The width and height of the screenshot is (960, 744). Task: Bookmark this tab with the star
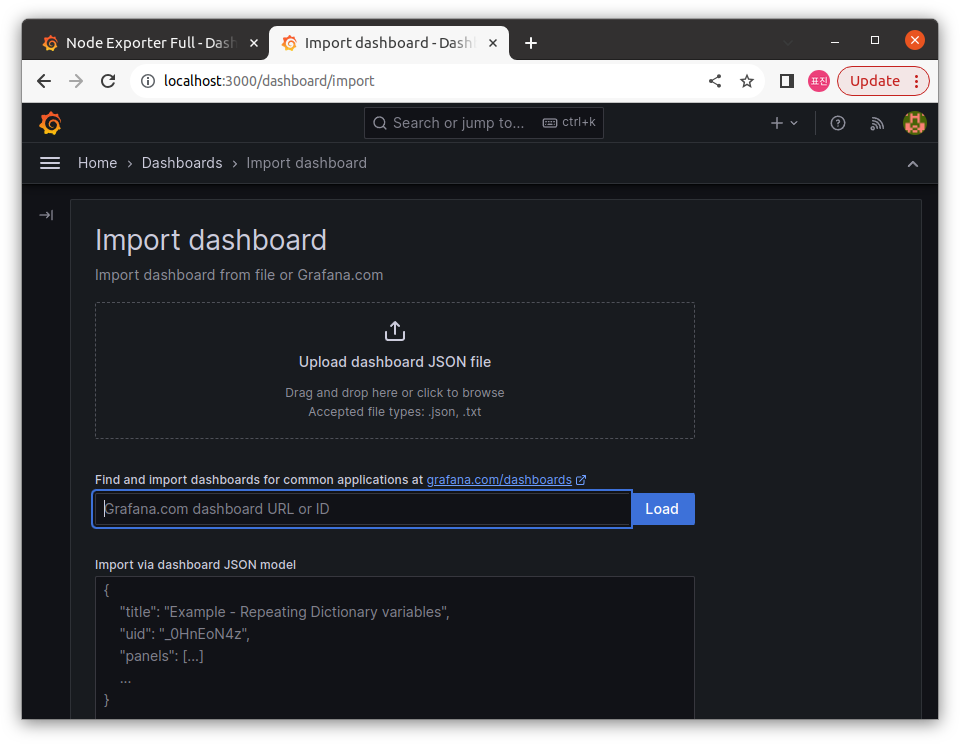(x=746, y=81)
